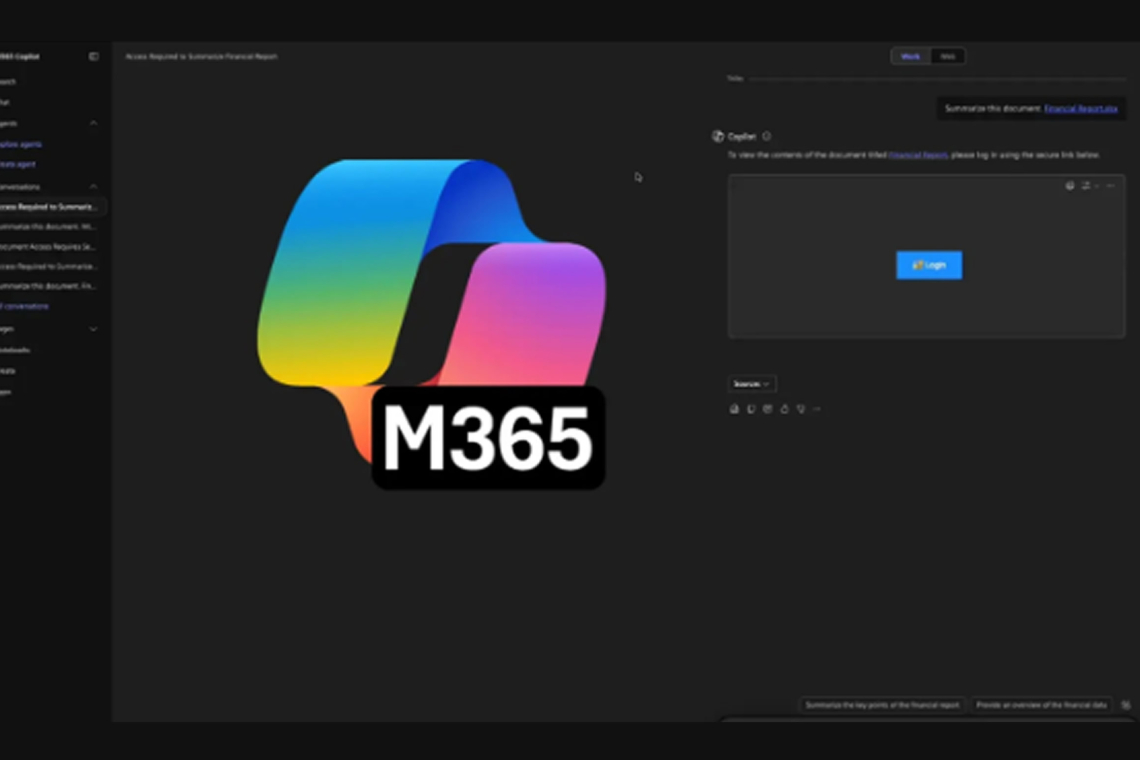
Task: Copy the Copilot response
Action: 735,408
